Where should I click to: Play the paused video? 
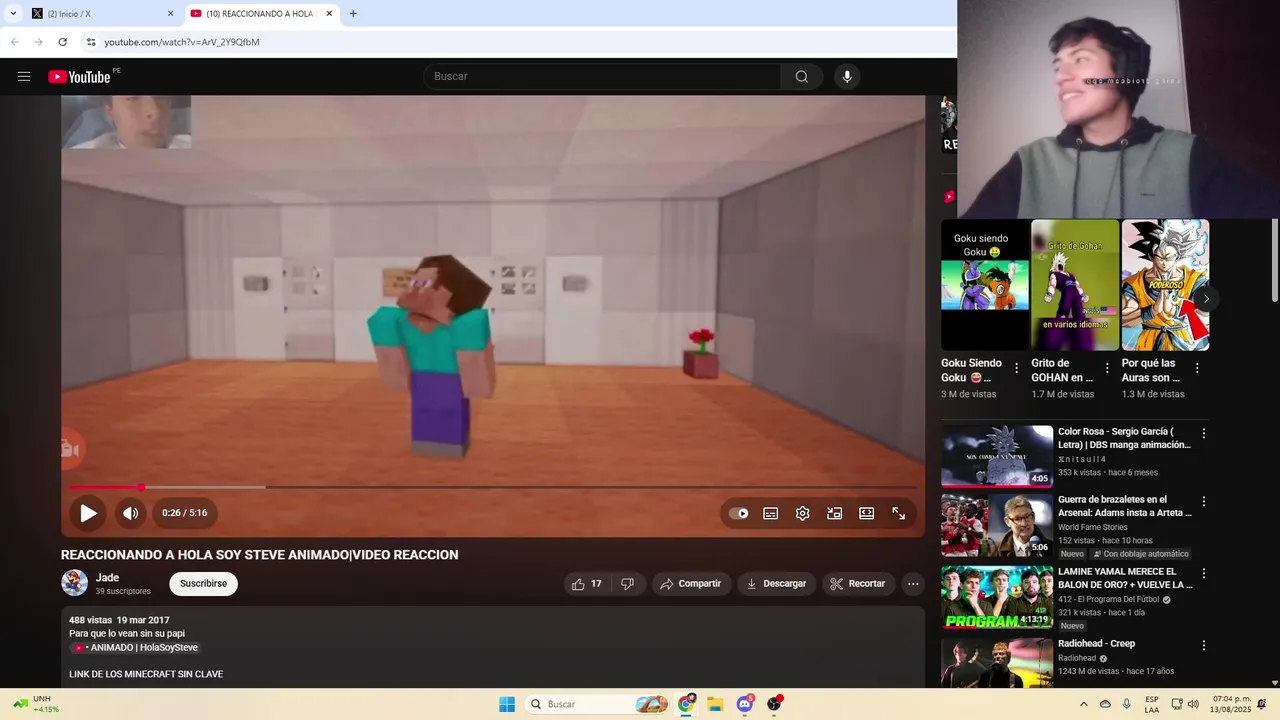point(88,513)
